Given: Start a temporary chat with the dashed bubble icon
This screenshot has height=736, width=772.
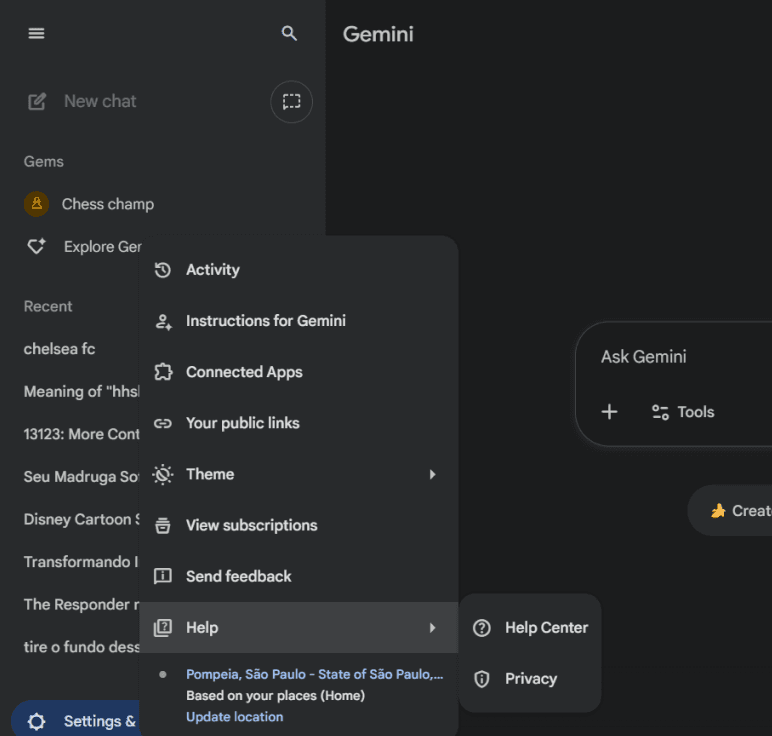Looking at the screenshot, I should tap(291, 102).
